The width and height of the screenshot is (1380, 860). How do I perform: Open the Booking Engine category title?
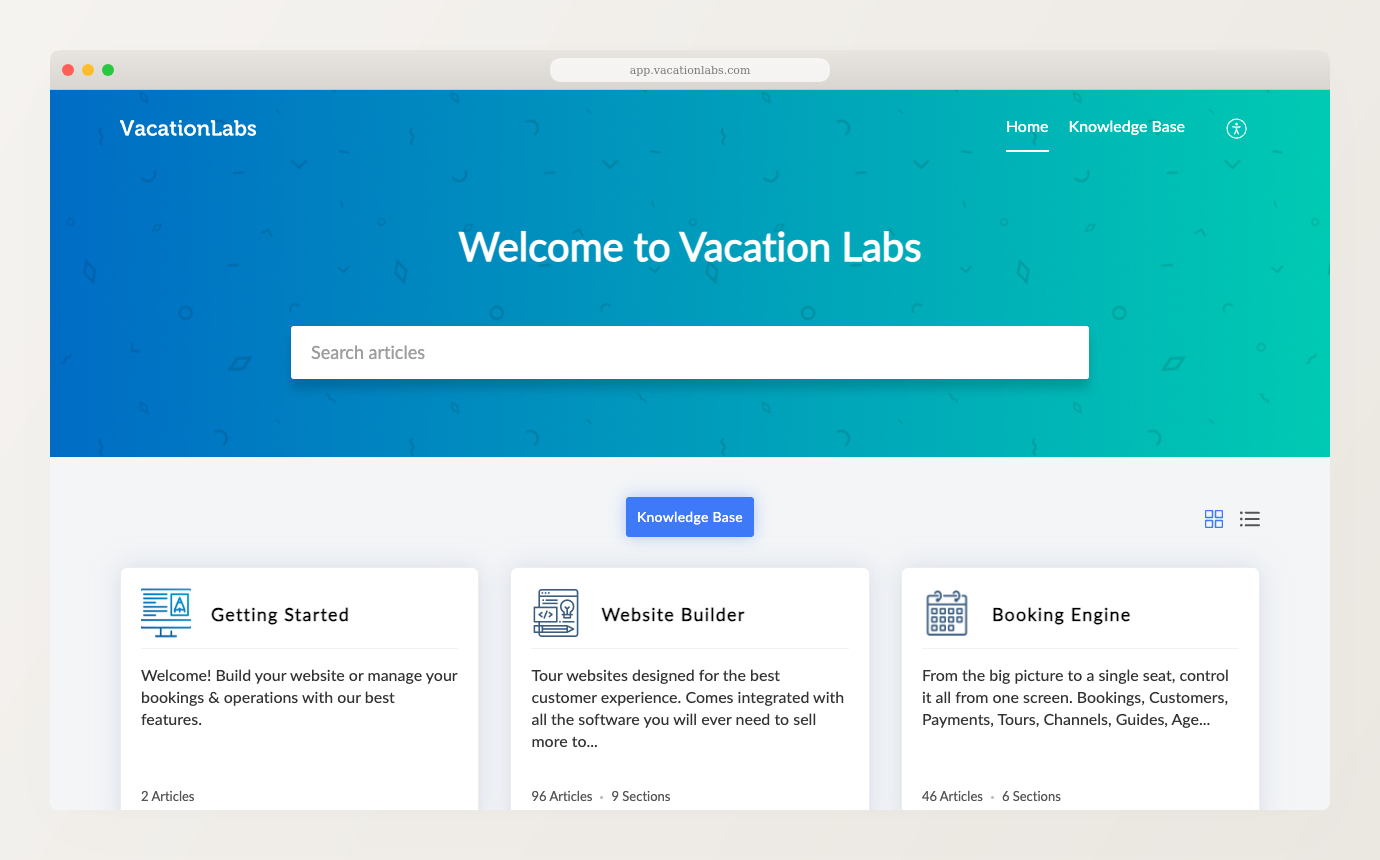click(1061, 615)
